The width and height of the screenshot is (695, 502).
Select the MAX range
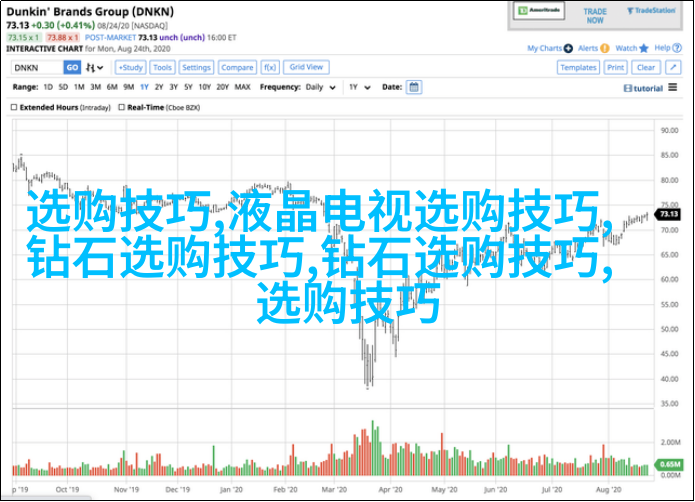coord(242,87)
